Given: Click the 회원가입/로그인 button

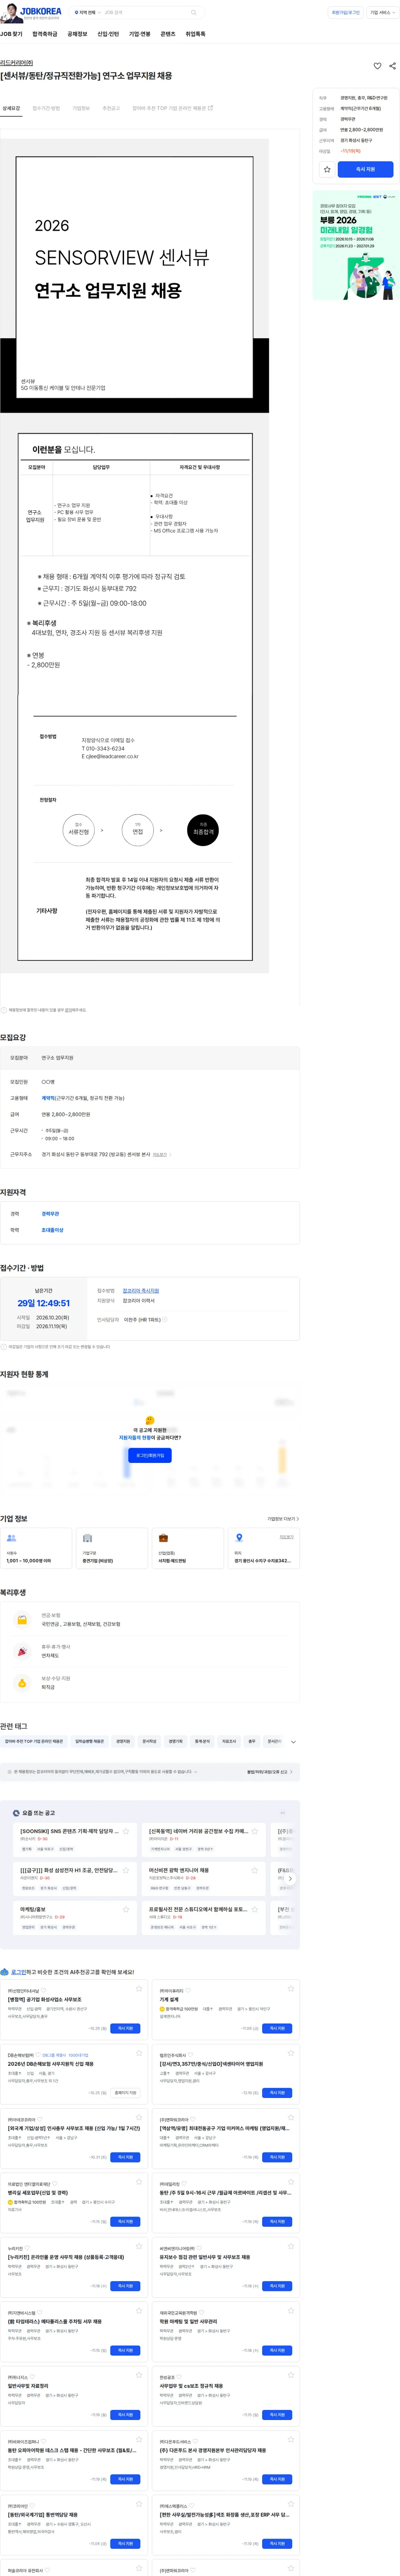Looking at the screenshot, I should (346, 13).
